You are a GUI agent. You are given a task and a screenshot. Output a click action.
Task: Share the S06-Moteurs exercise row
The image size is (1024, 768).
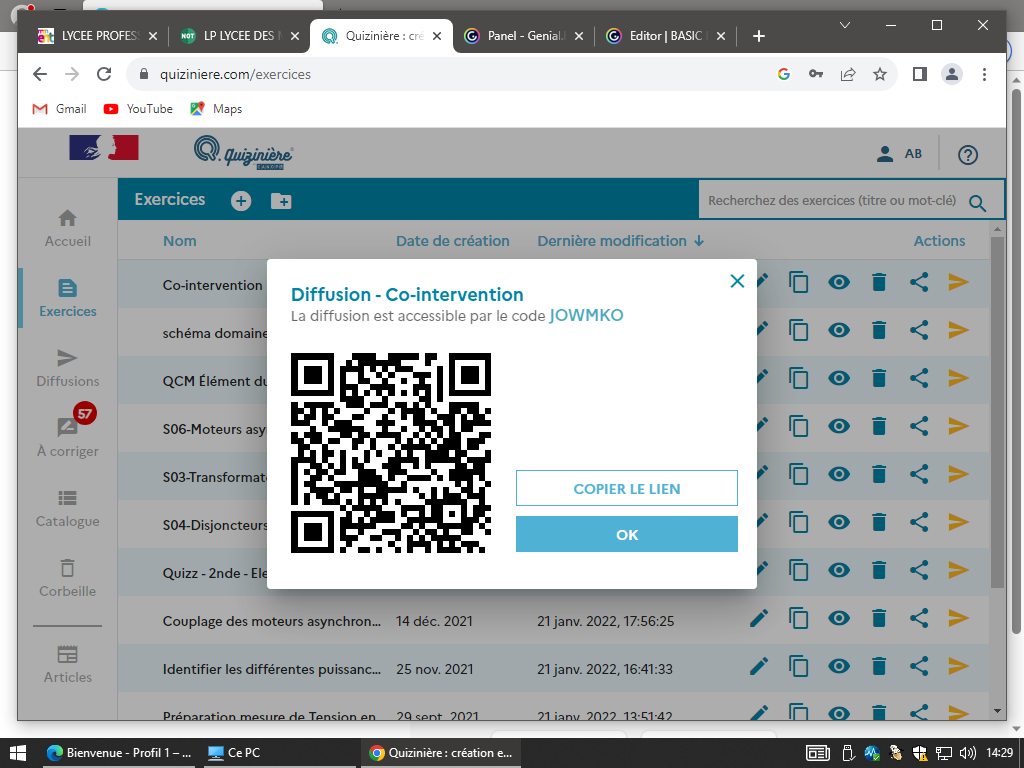point(919,426)
